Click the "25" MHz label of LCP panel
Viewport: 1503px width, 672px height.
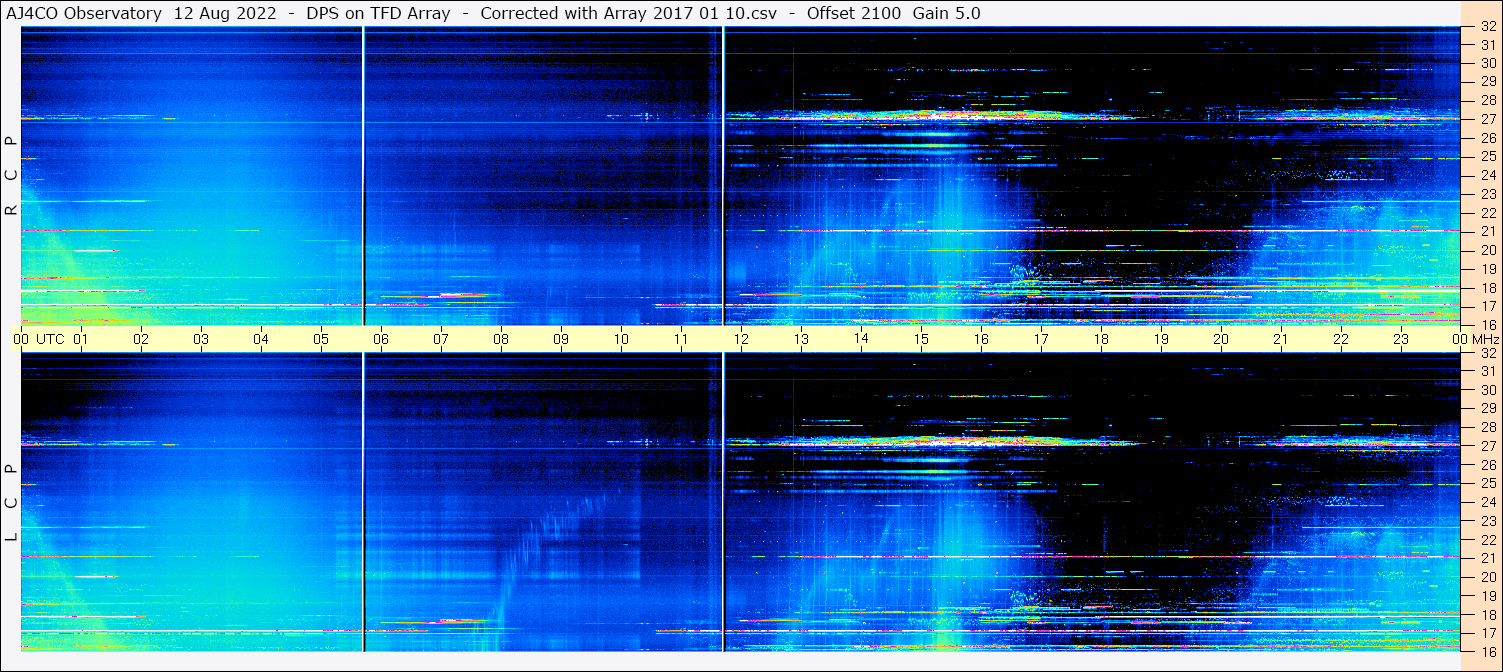tap(1488, 483)
